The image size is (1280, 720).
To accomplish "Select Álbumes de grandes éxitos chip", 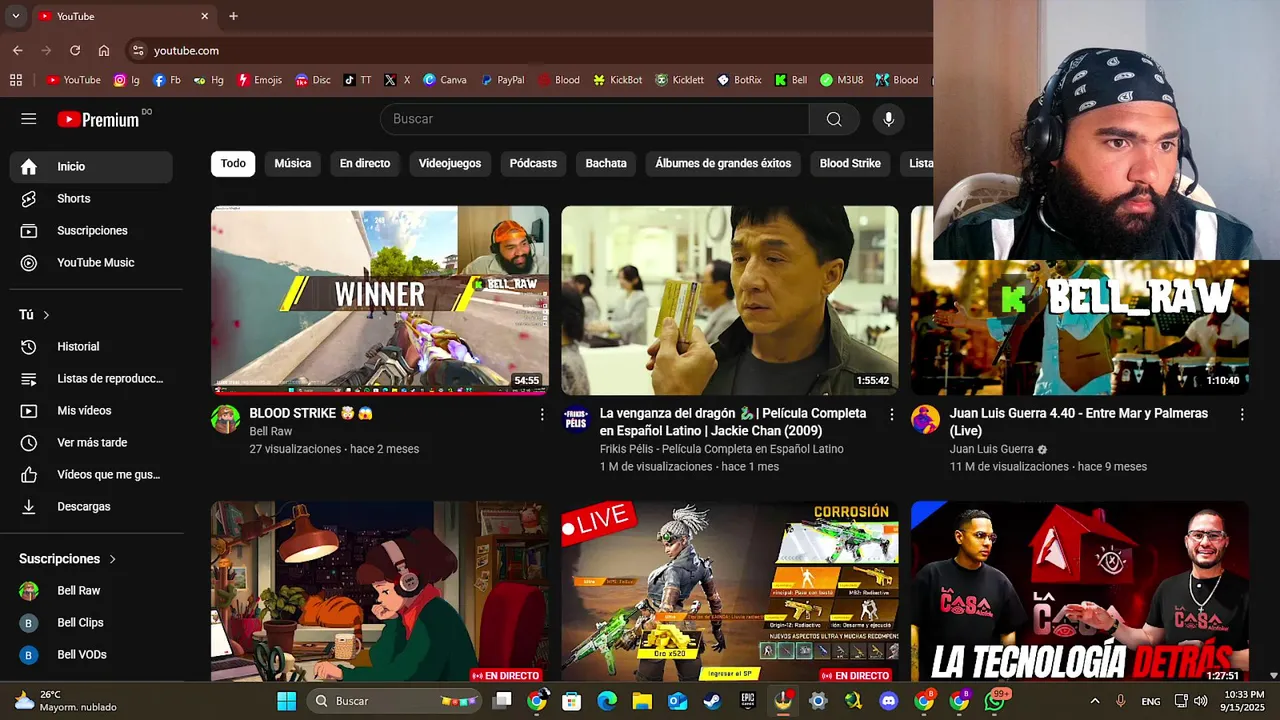I will (723, 164).
